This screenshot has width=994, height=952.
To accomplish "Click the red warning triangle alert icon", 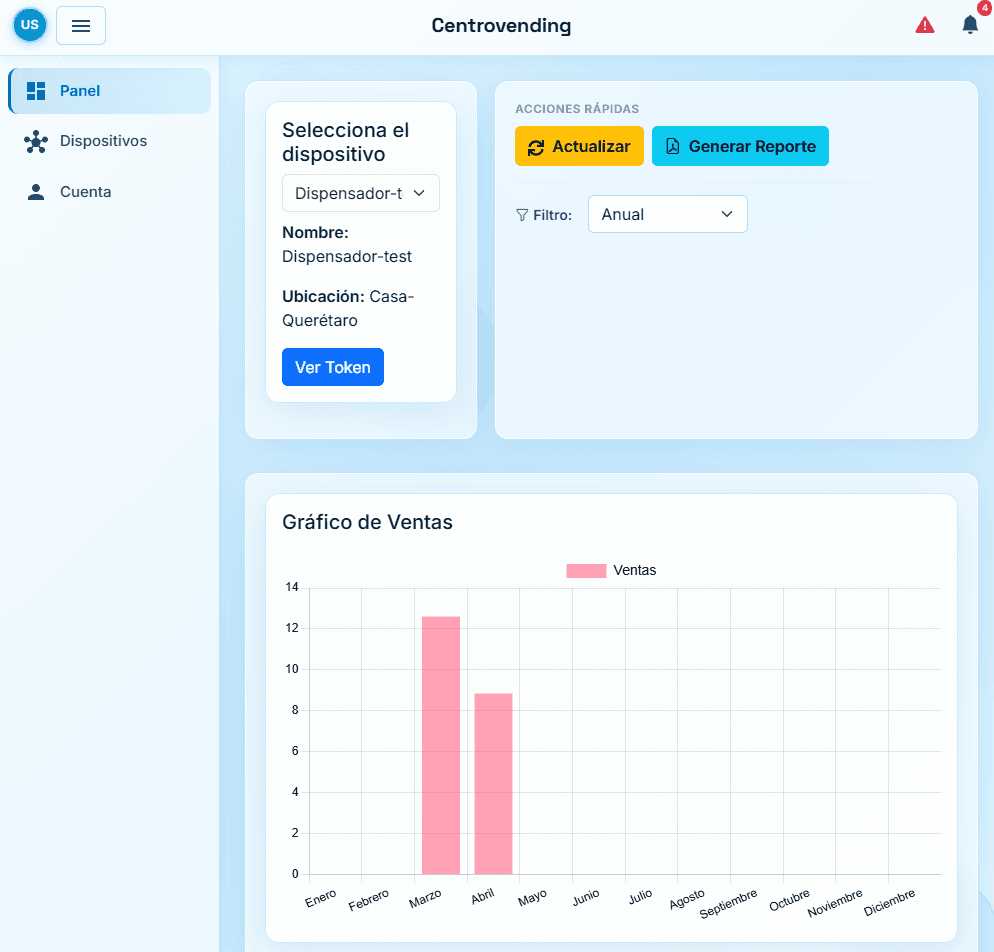I will click(x=925, y=25).
